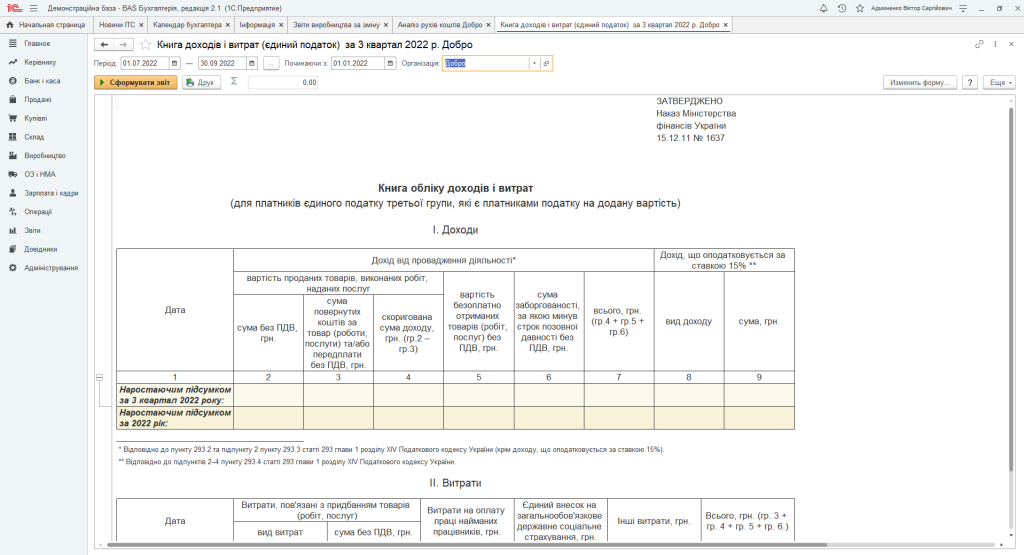Close the Інформація tab
1024x555 pixels.
pos(281,25)
